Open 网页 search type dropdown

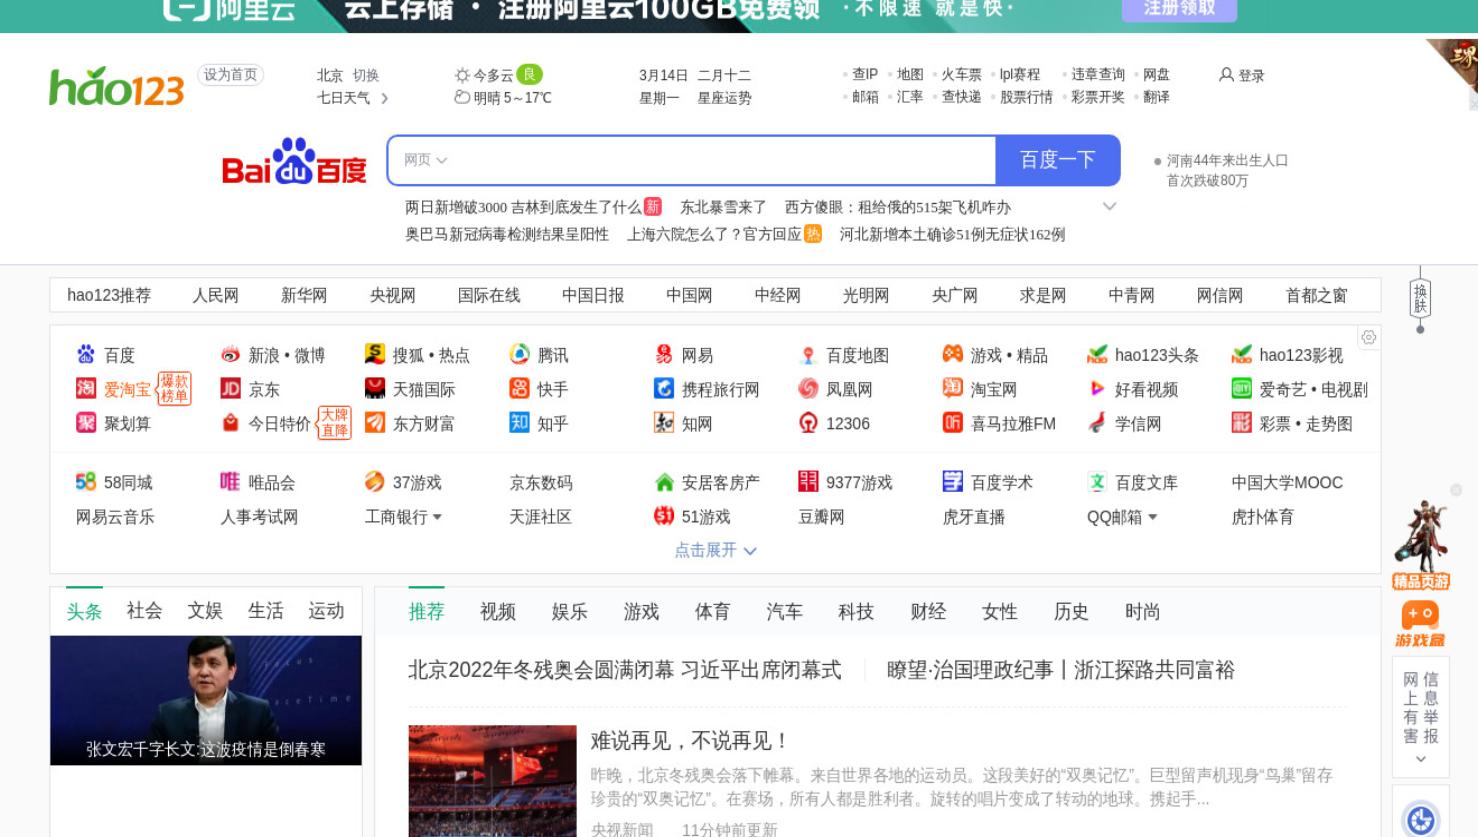coord(426,160)
